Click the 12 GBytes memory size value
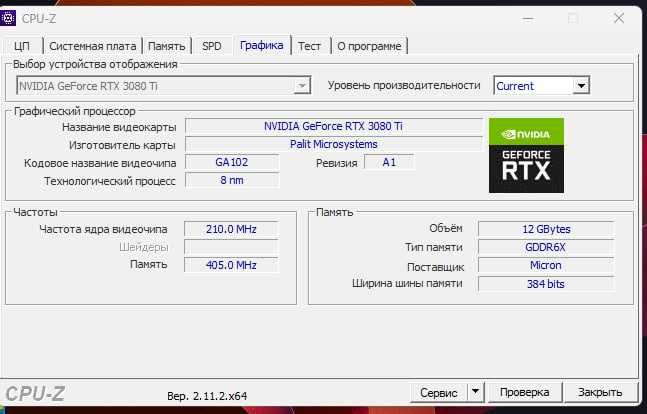The width and height of the screenshot is (647, 414). pos(546,229)
